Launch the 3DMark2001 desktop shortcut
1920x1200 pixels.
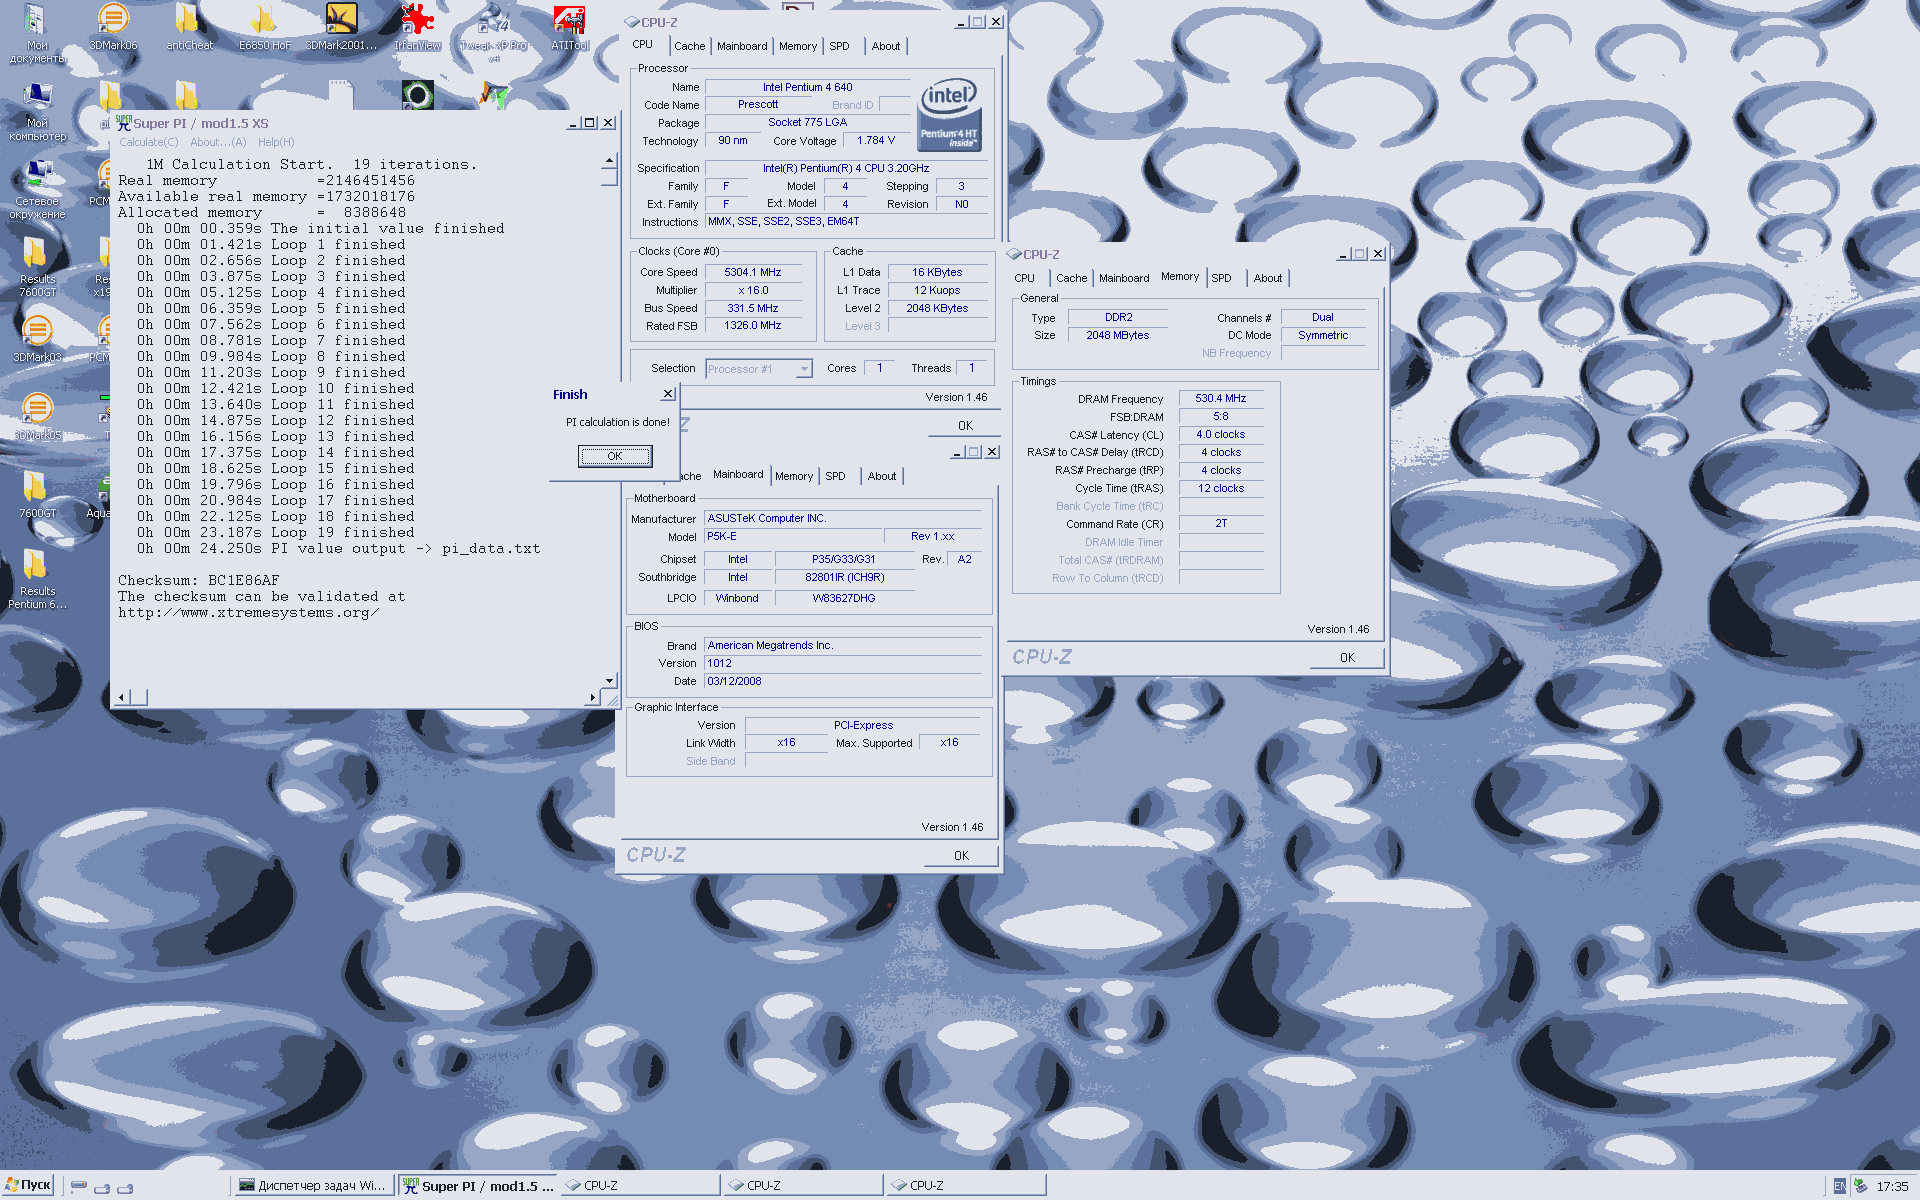tap(341, 28)
